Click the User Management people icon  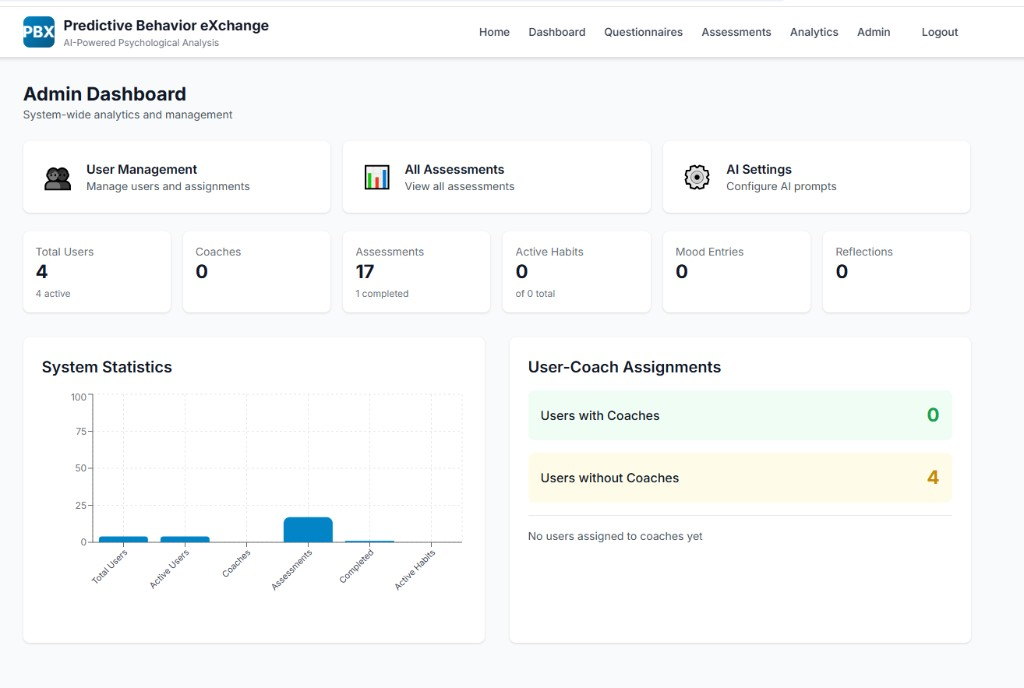click(57, 178)
